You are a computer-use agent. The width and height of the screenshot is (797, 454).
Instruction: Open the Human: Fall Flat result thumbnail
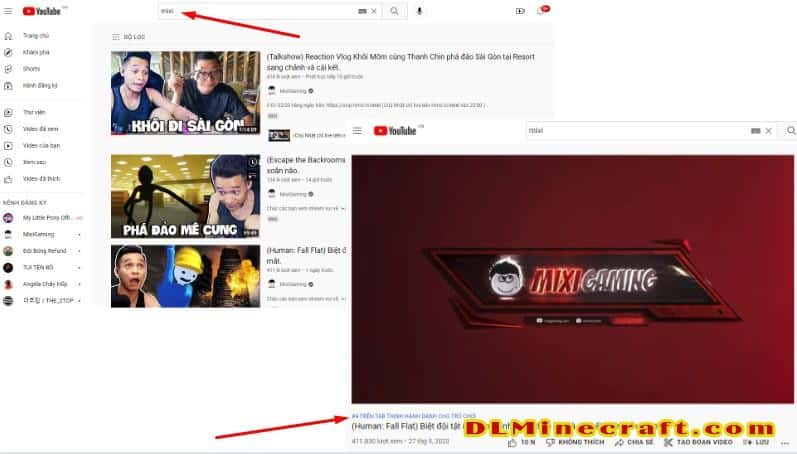pos(186,276)
